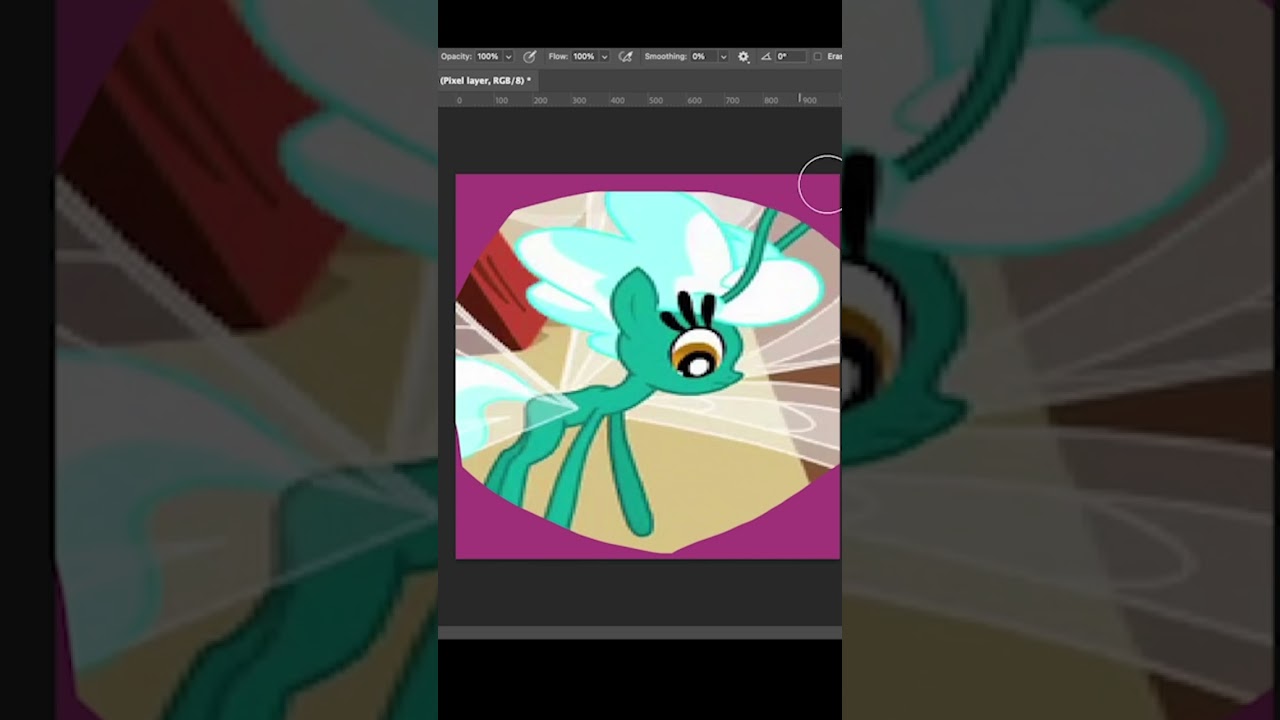Screen dimensions: 1280x720
Task: Open the Flow dropdown arrow
Action: (604, 57)
